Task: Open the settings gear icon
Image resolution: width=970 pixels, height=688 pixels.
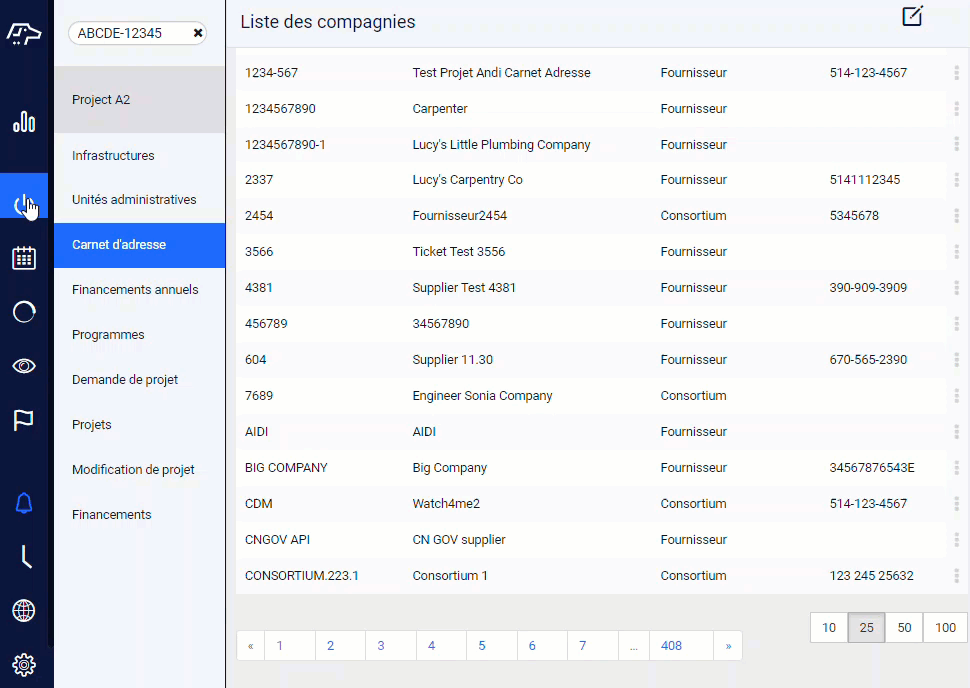Action: coord(24,664)
